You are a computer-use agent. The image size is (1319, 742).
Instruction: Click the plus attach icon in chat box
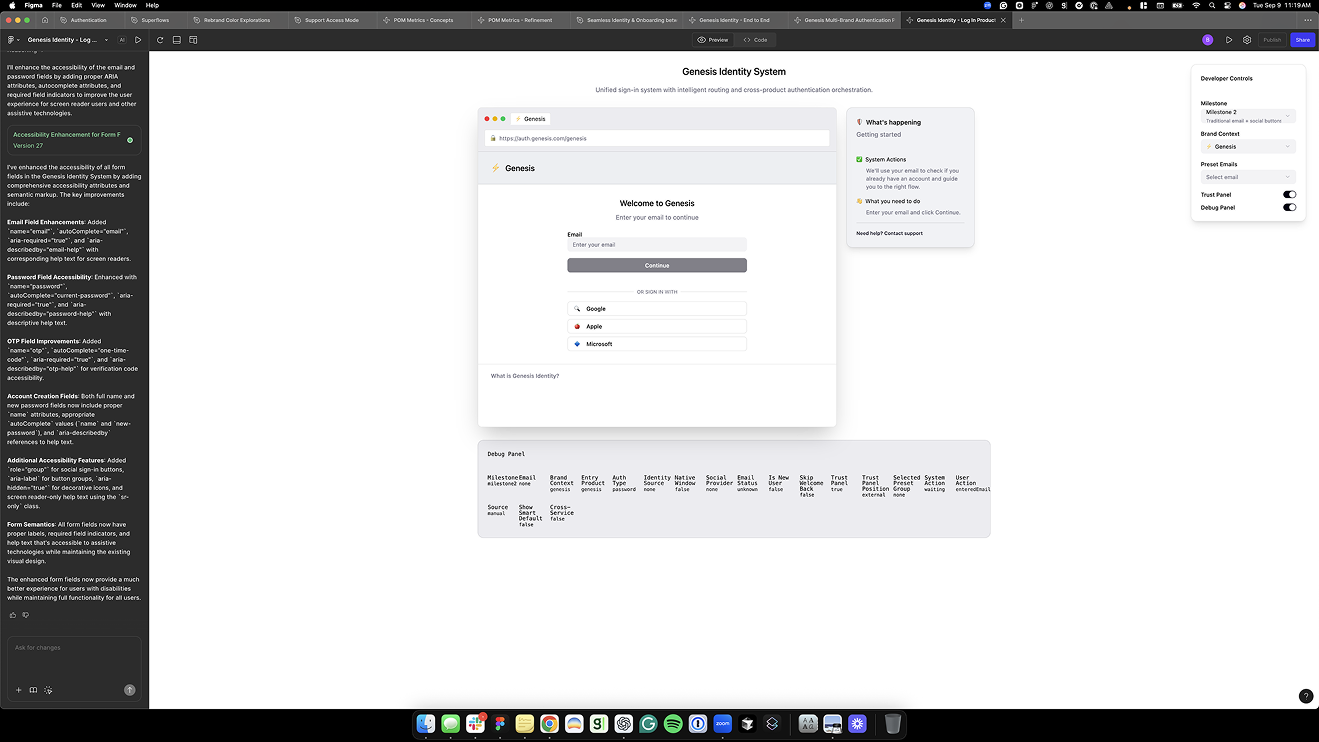click(x=18, y=690)
